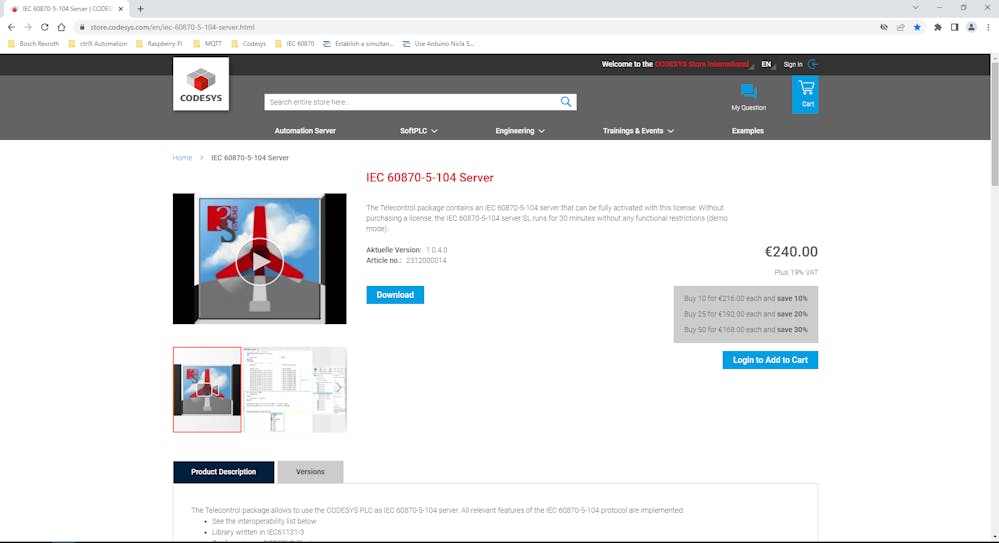
Task: Open CODESYS Store International selector
Action: [703, 64]
